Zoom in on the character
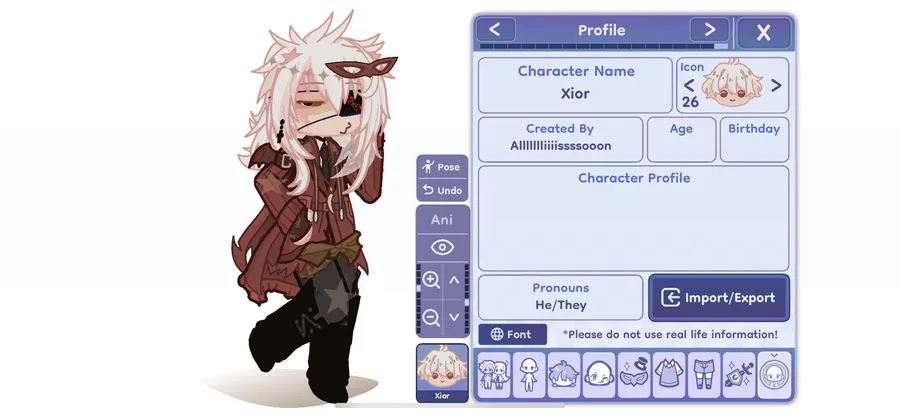900x416 pixels. click(430, 280)
